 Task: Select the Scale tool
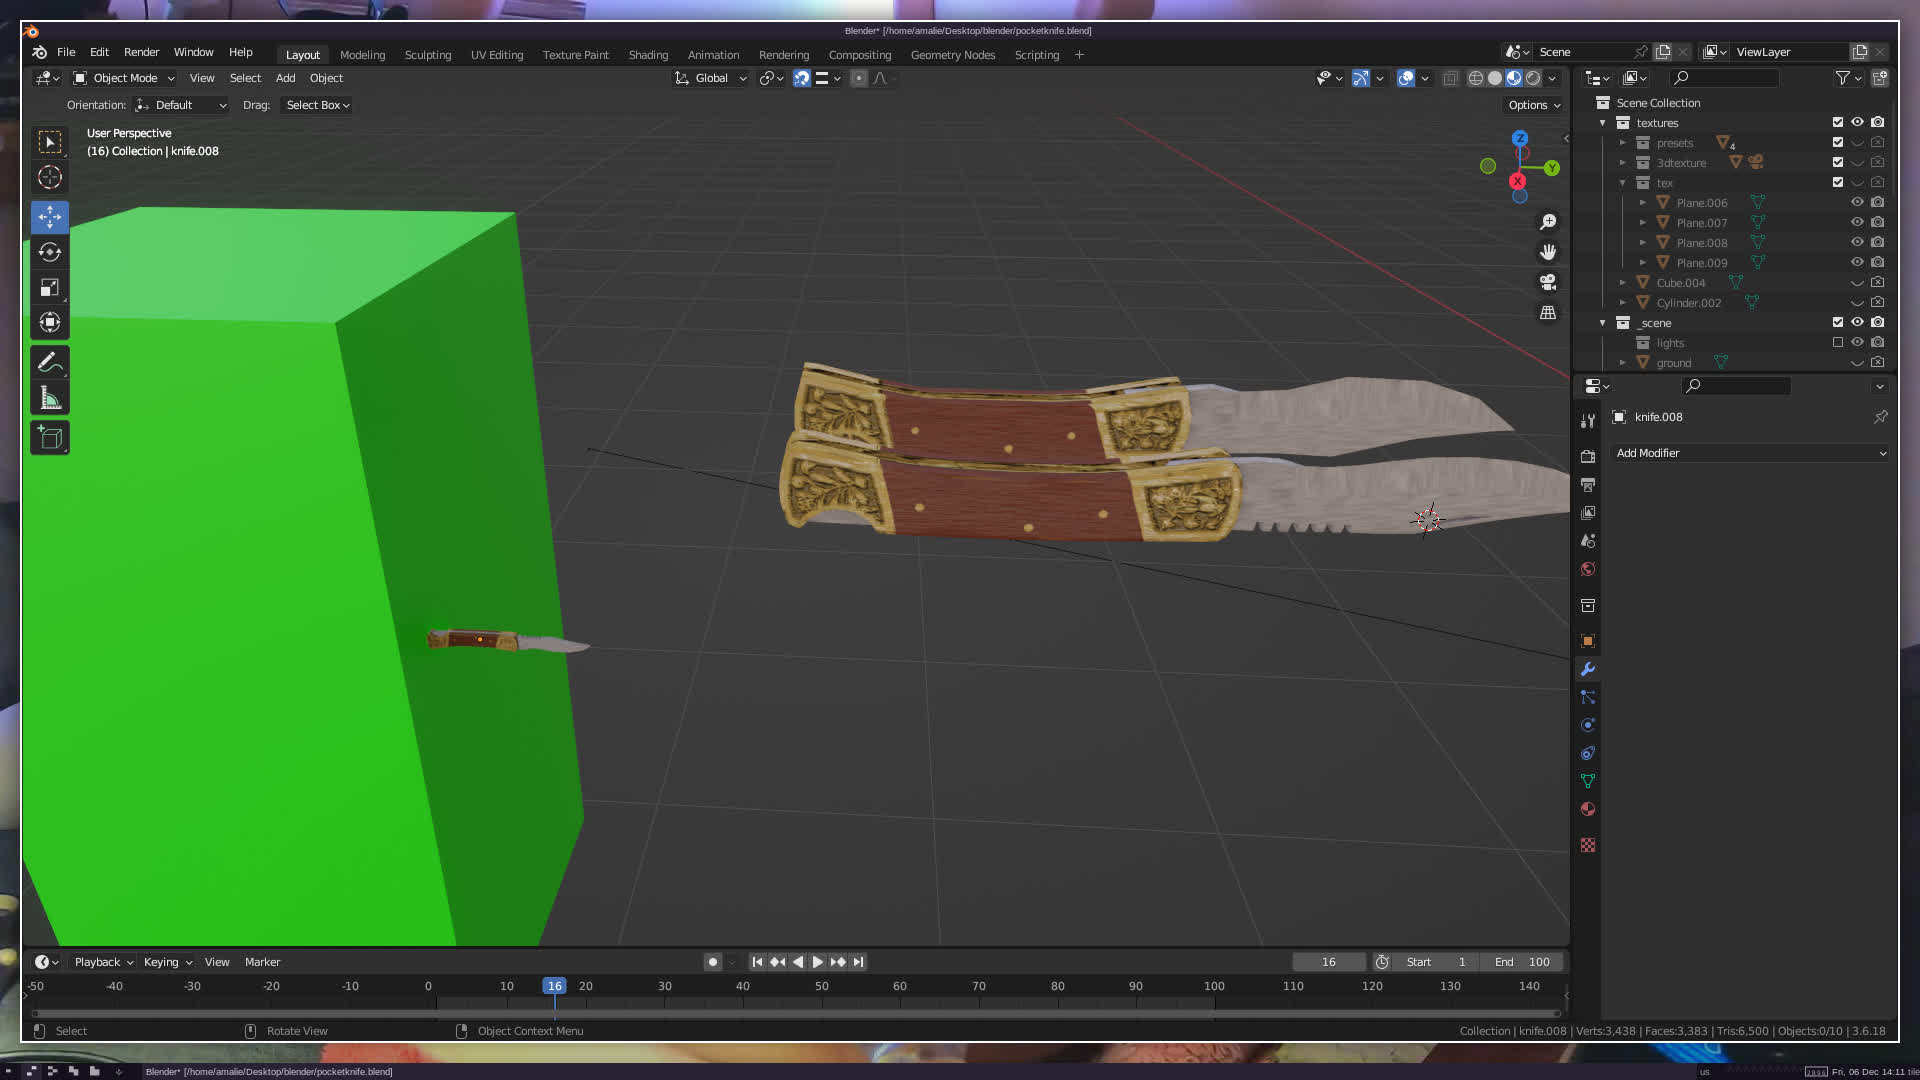50,288
